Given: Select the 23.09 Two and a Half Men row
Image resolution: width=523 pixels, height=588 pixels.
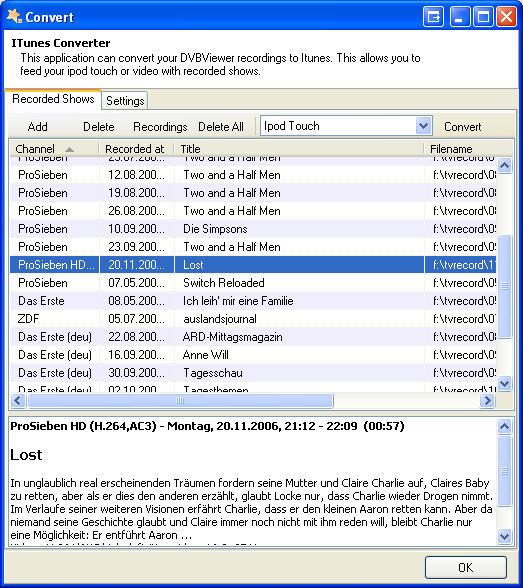Looking at the screenshot, I should pyautogui.click(x=253, y=247).
